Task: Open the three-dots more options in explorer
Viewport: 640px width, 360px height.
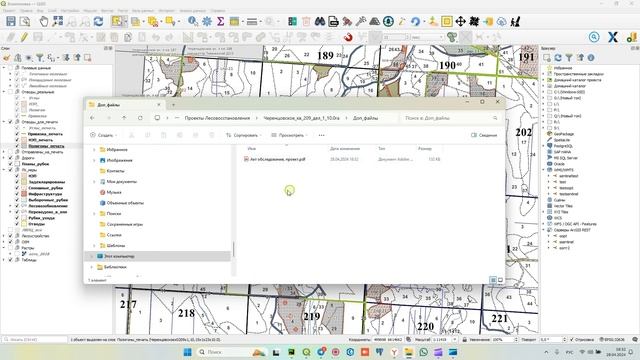Action: point(322,135)
